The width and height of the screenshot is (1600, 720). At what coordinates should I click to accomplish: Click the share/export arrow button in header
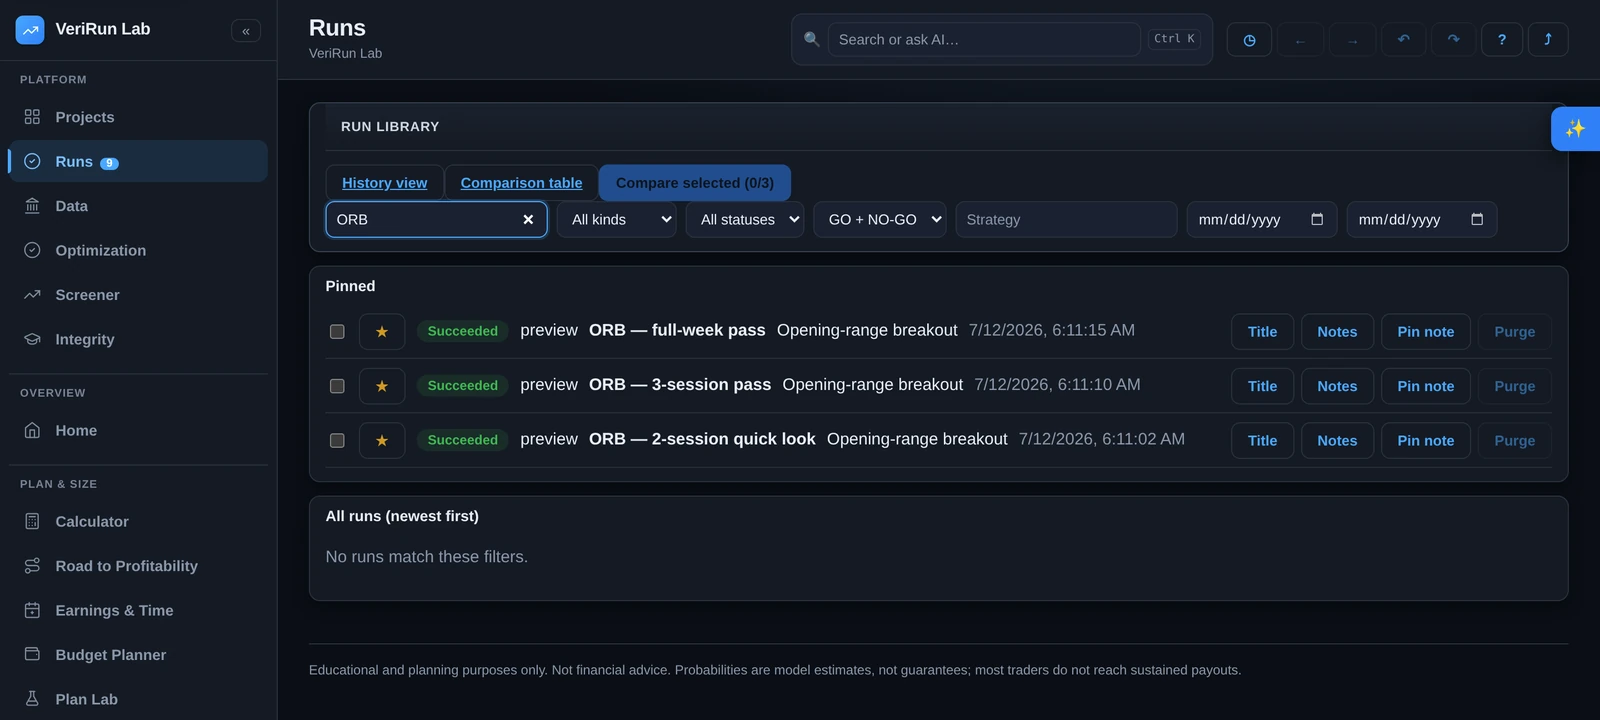click(x=1548, y=39)
